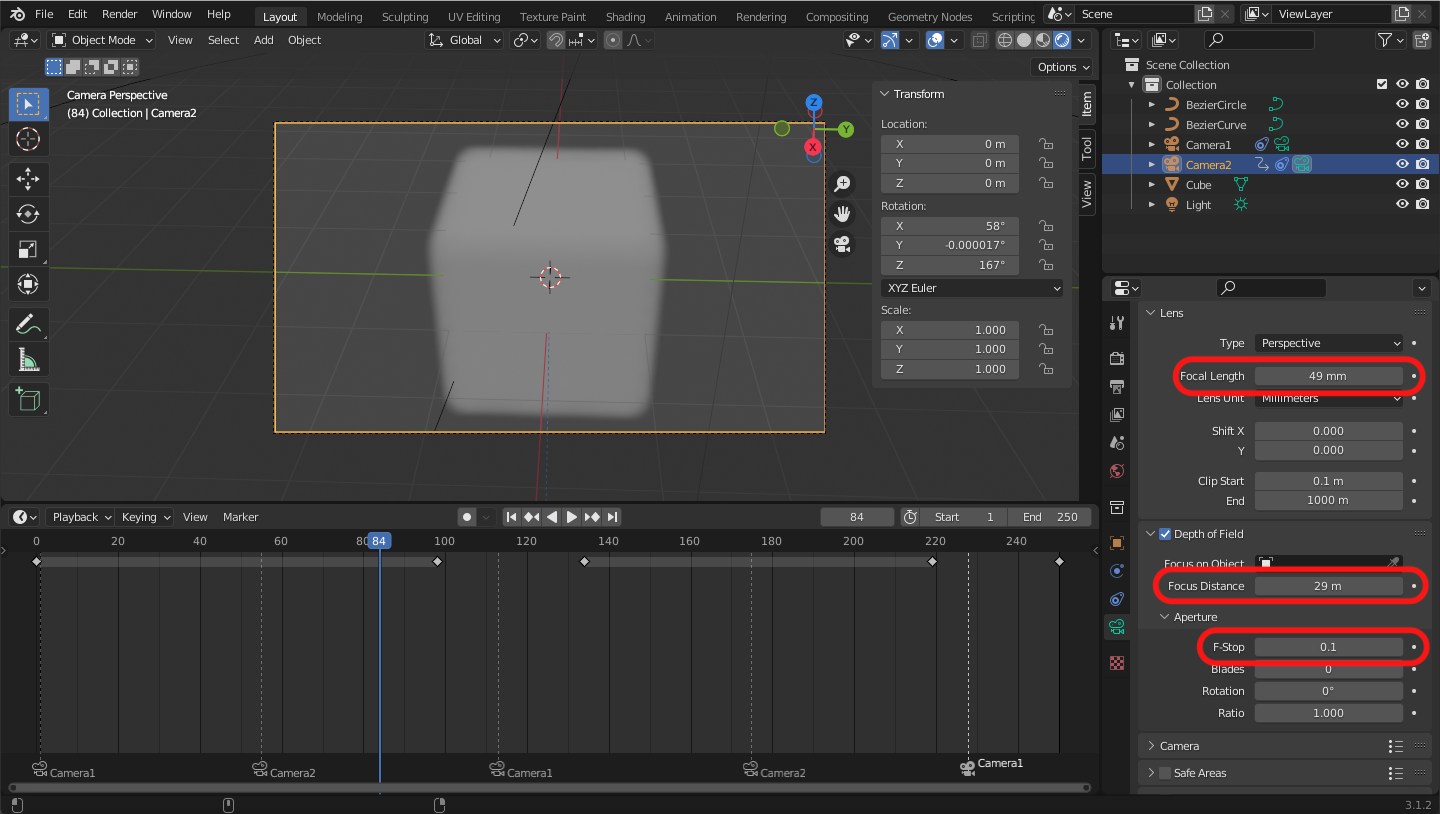1440x814 pixels.
Task: Select the Measure tool
Action: (x=28, y=359)
